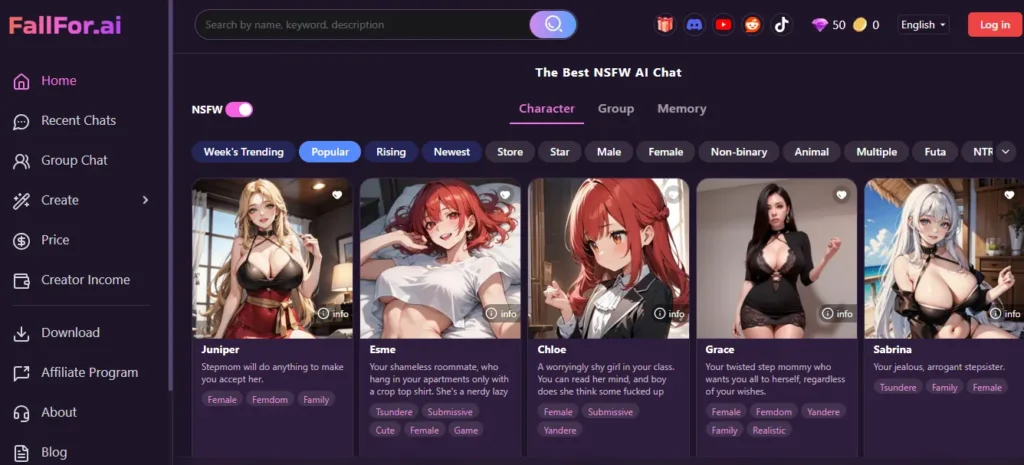The width and height of the screenshot is (1024, 465).
Task: Open Recent Chats from the sidebar
Action: coord(78,121)
